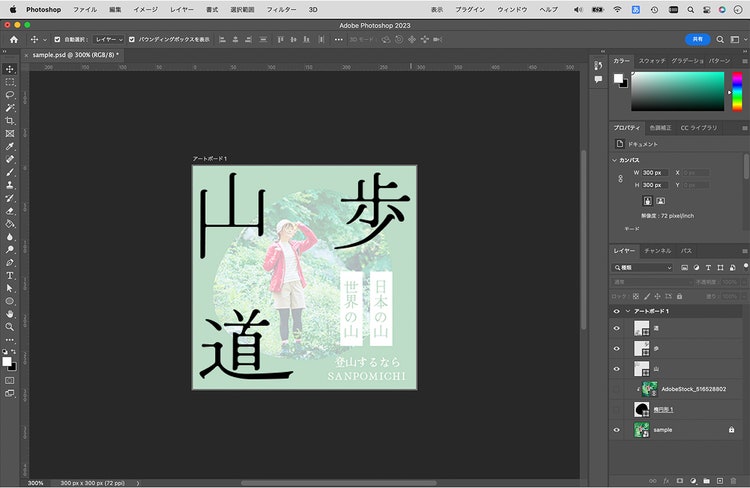Select the Path Selection tool

click(x=10, y=288)
